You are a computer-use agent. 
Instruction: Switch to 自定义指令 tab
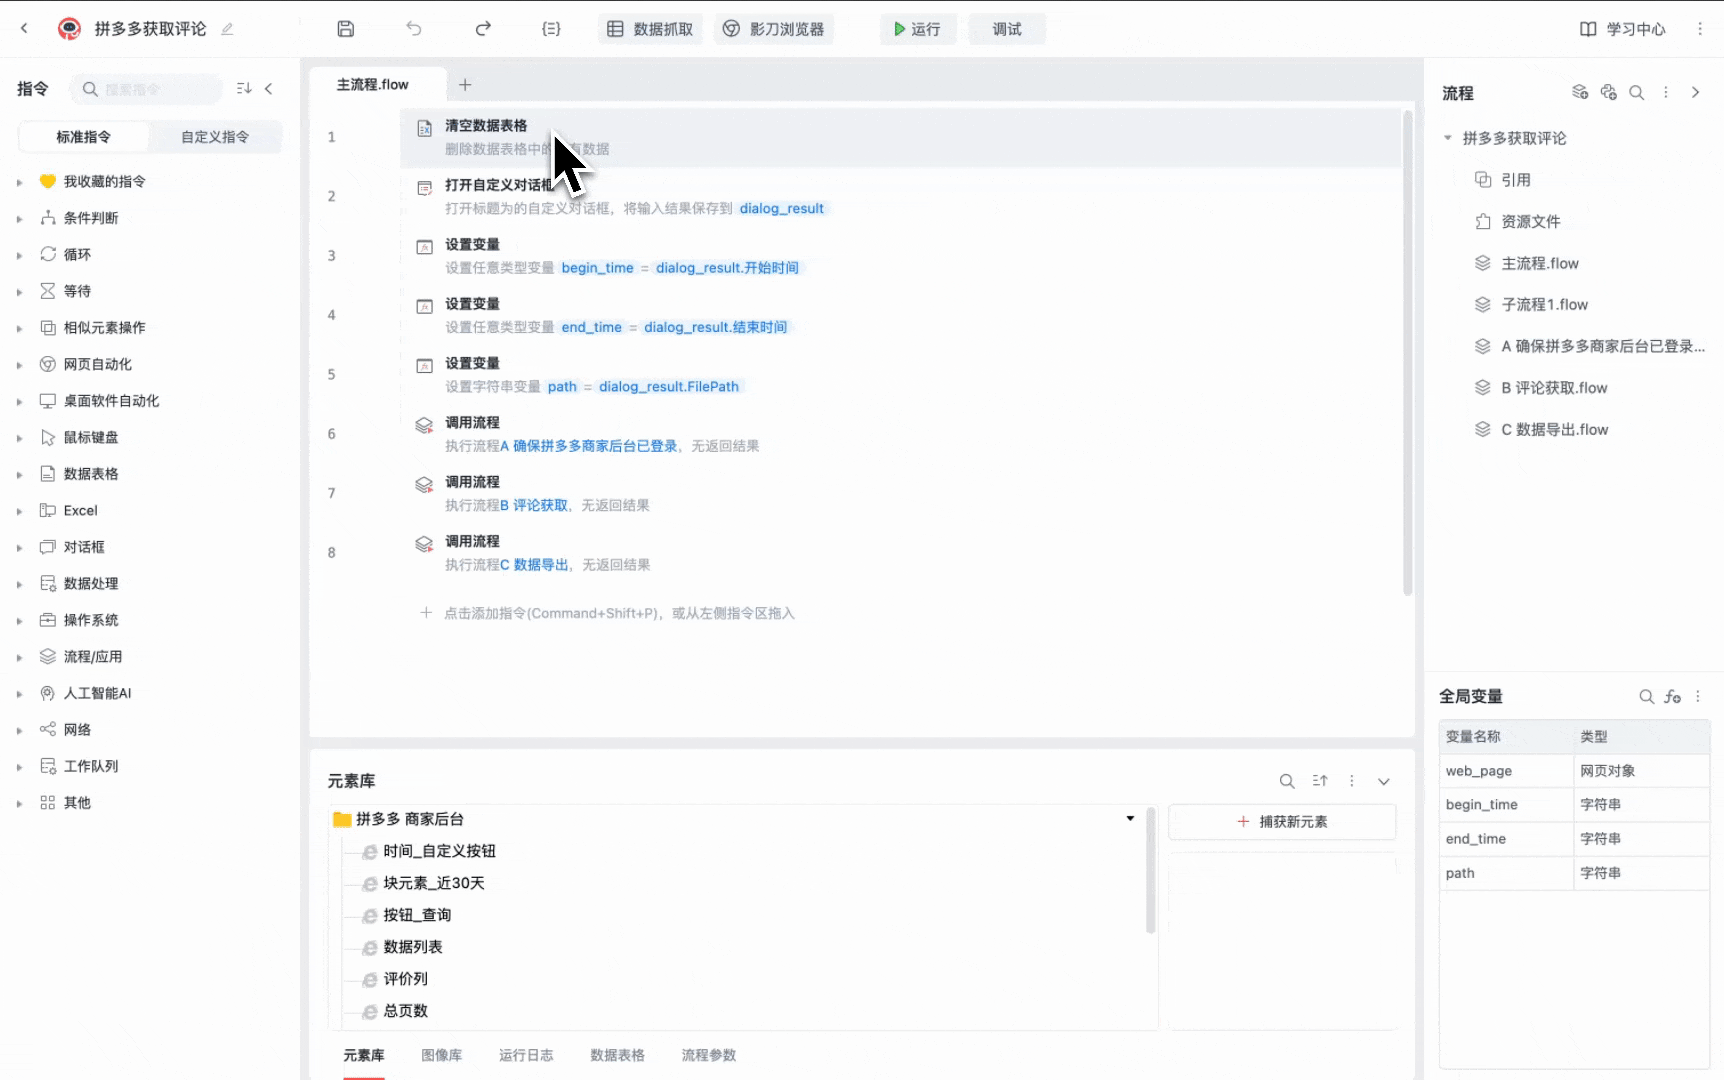tap(215, 137)
